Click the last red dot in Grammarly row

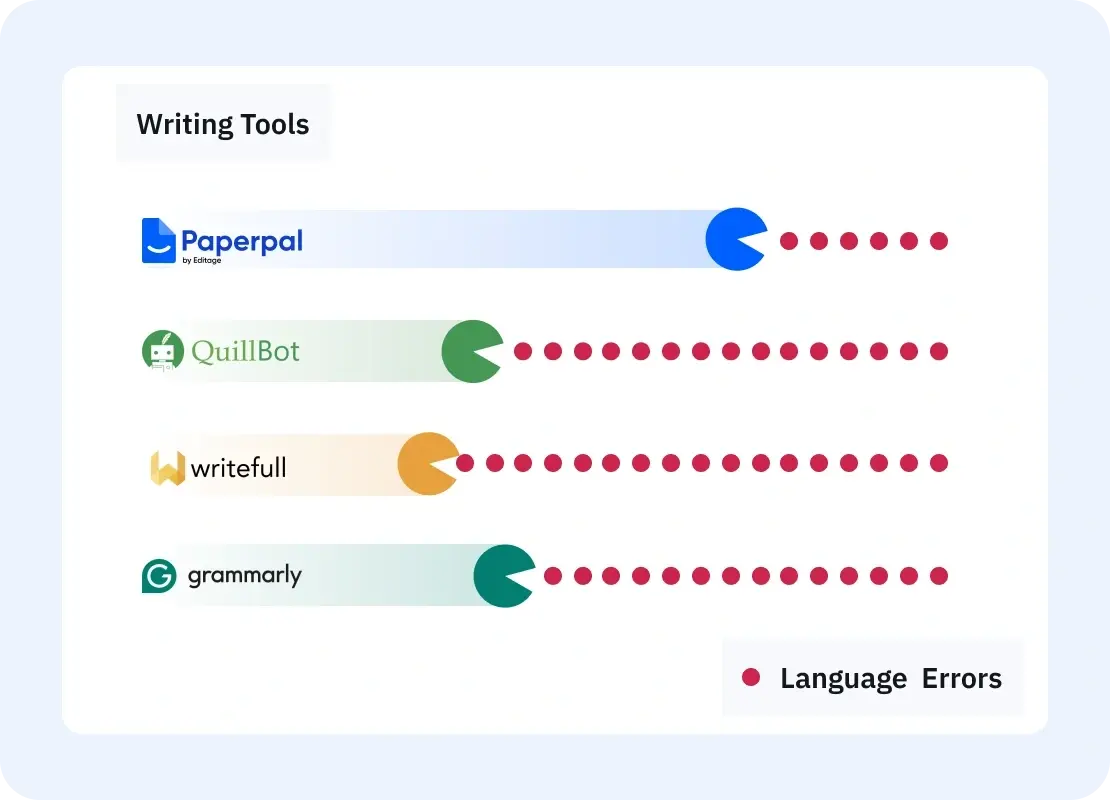pos(938,576)
